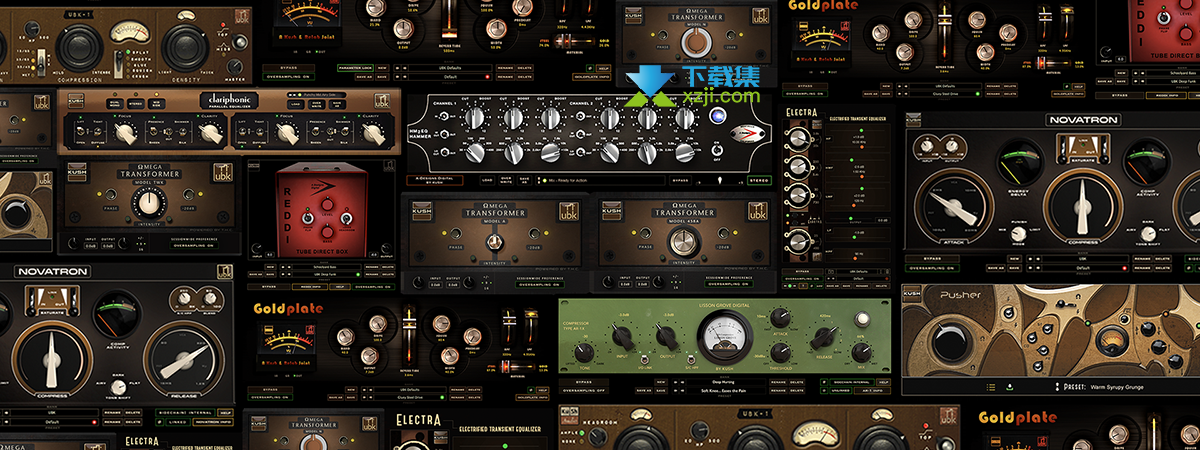1200x450 pixels.
Task: Open Vision Groove 'Deep Hurting' preset menu
Action: pos(726,382)
